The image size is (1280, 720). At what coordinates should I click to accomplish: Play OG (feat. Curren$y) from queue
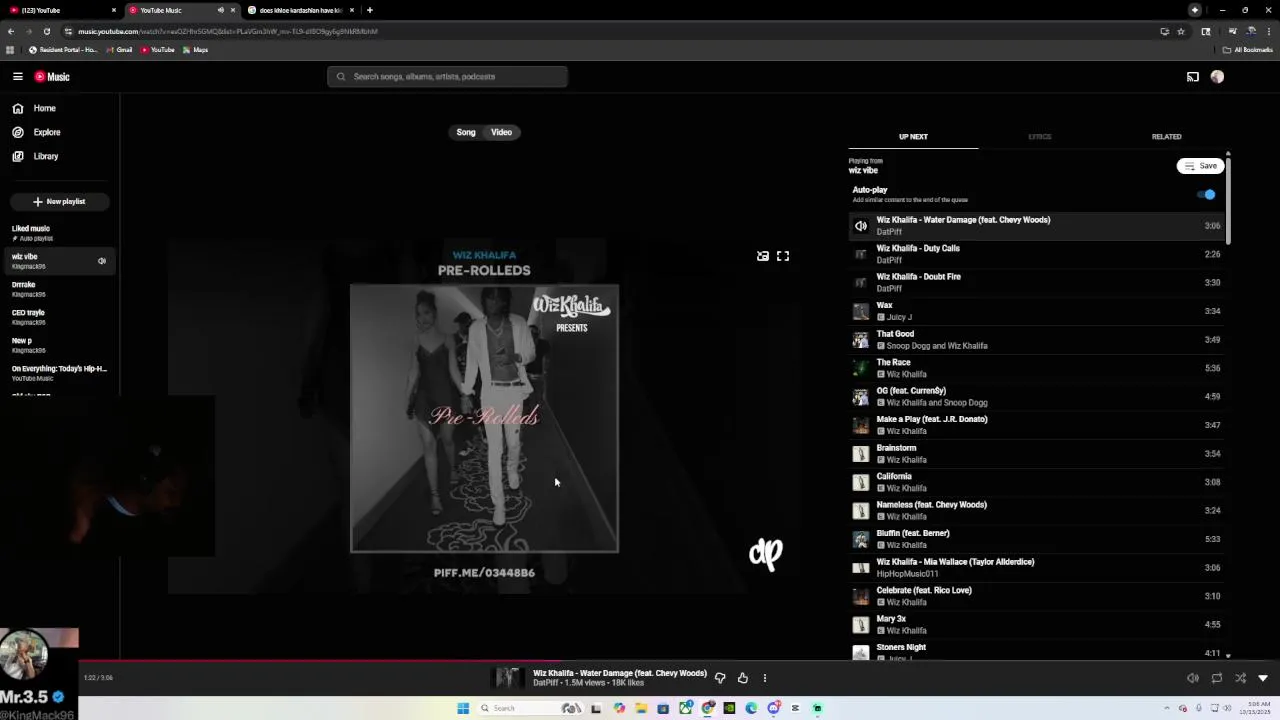tap(1036, 397)
